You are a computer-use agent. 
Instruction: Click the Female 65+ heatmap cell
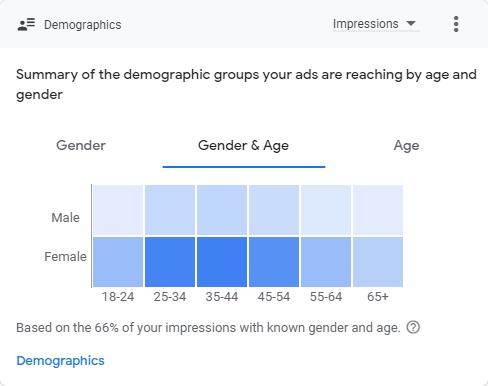[x=378, y=262]
